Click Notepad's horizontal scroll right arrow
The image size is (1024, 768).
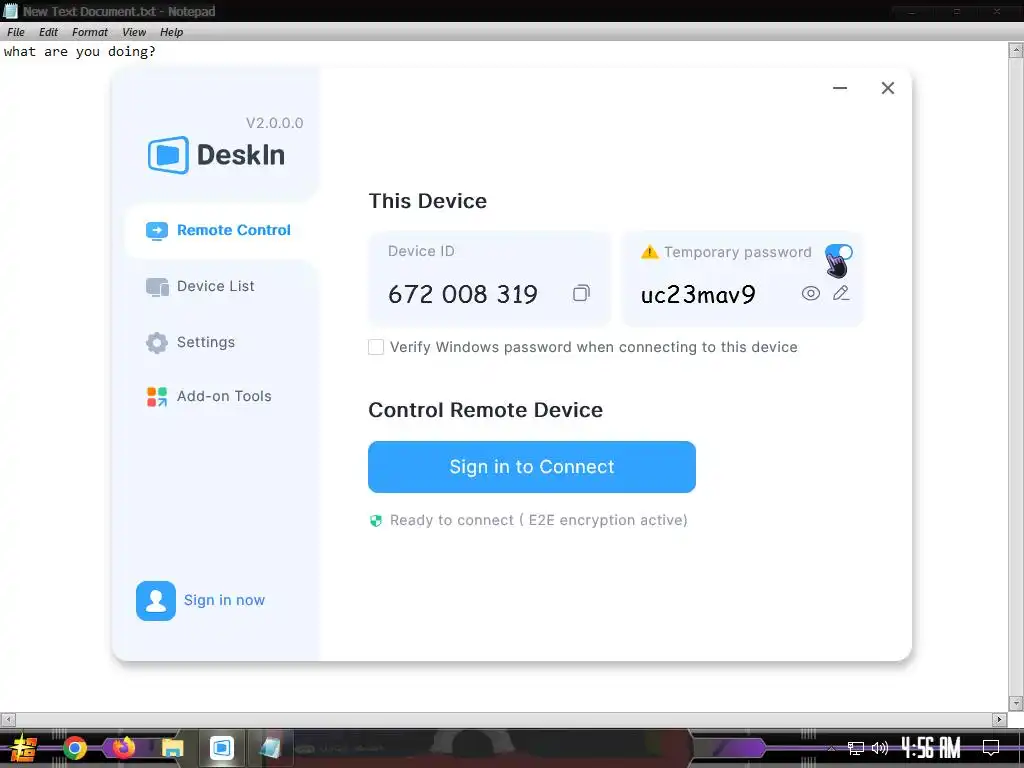pos(999,720)
